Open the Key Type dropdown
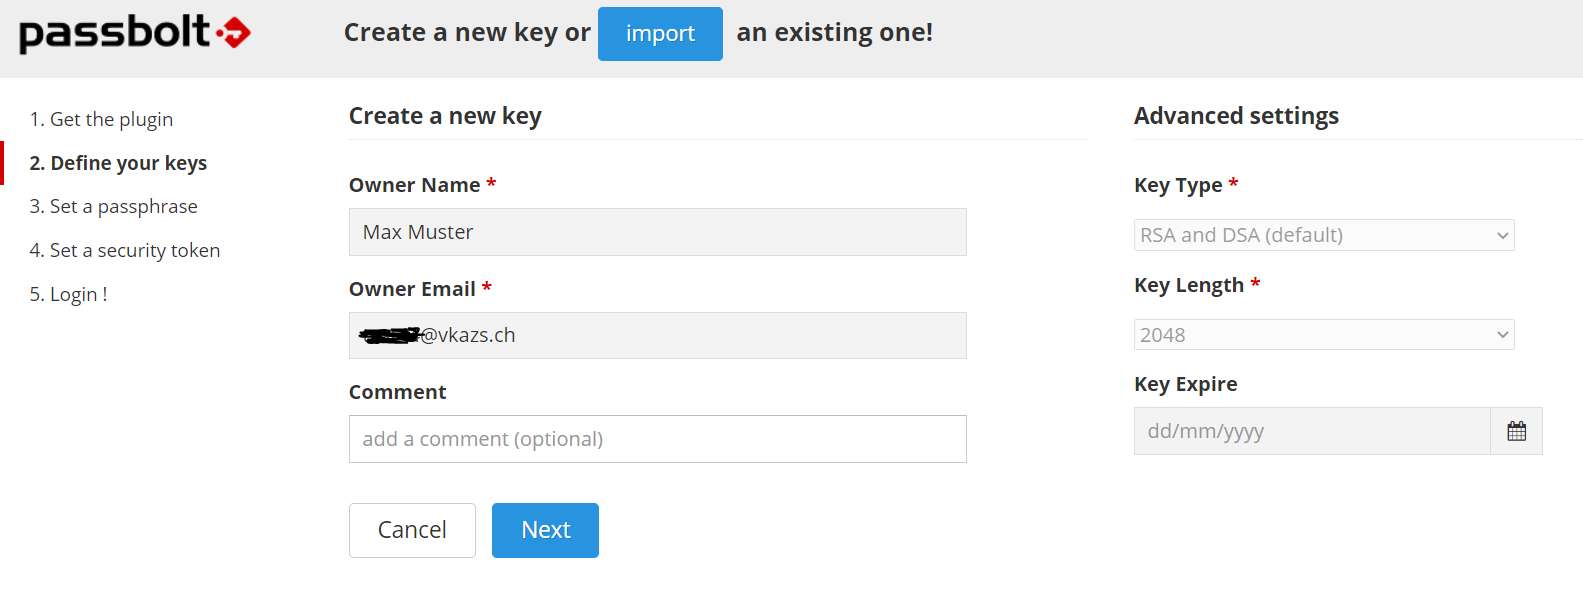1583x589 pixels. 1324,235
